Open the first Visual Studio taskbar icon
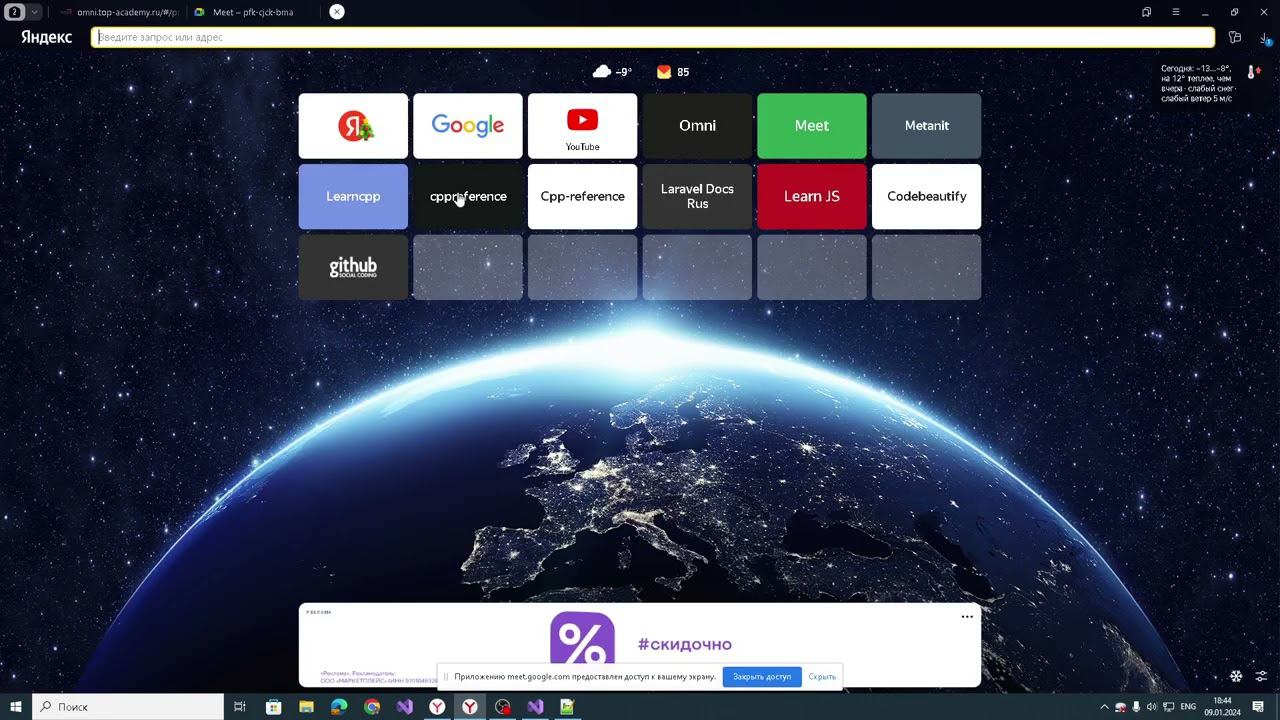Screen dimensions: 1280x720 [x=405, y=707]
